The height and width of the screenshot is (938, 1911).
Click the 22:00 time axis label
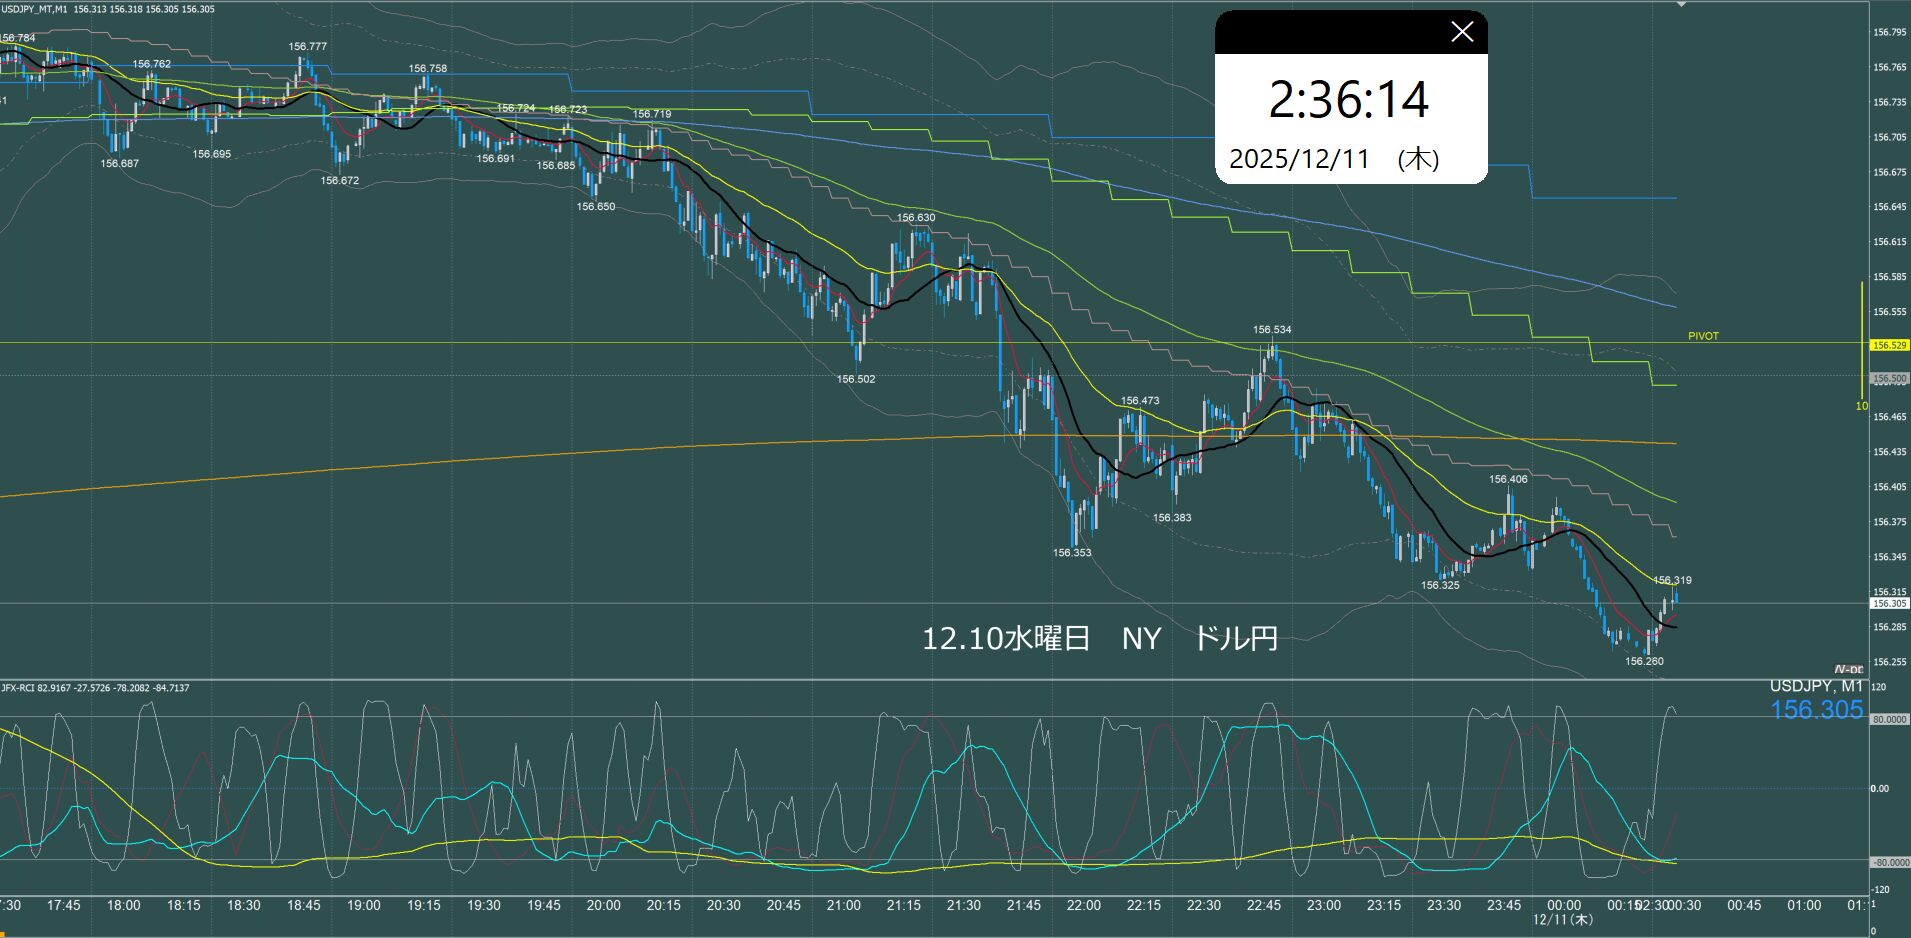pos(1083,905)
